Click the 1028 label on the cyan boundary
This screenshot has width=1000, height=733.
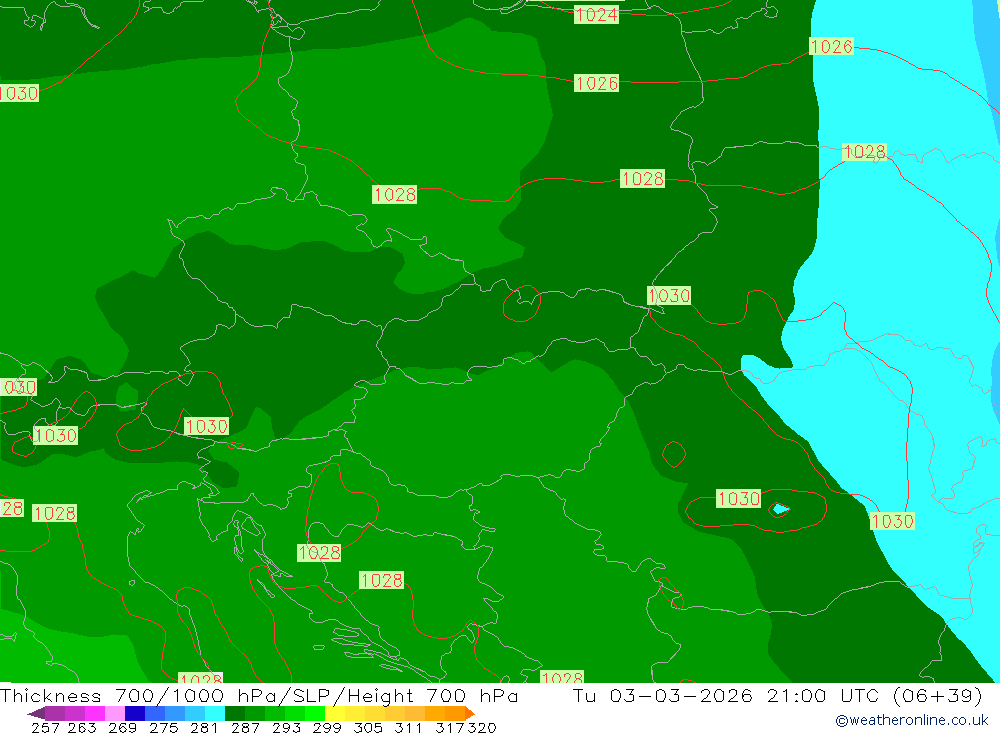[x=864, y=152]
